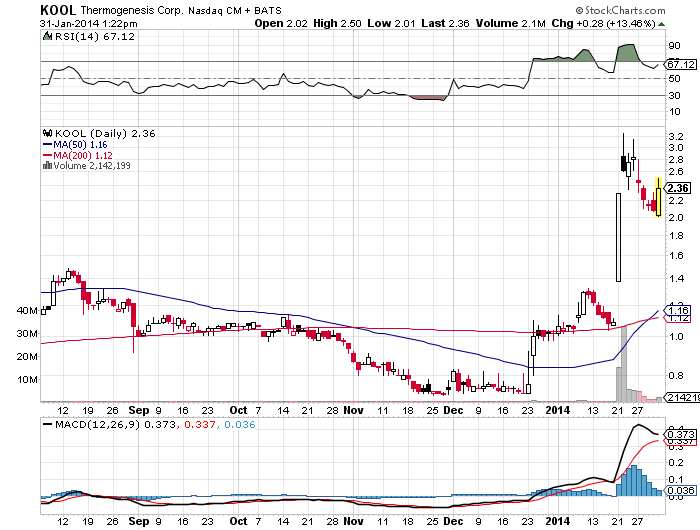Click the 10M volume axis label
Image resolution: width=700 pixels, height=530 pixels.
click(x=27, y=380)
